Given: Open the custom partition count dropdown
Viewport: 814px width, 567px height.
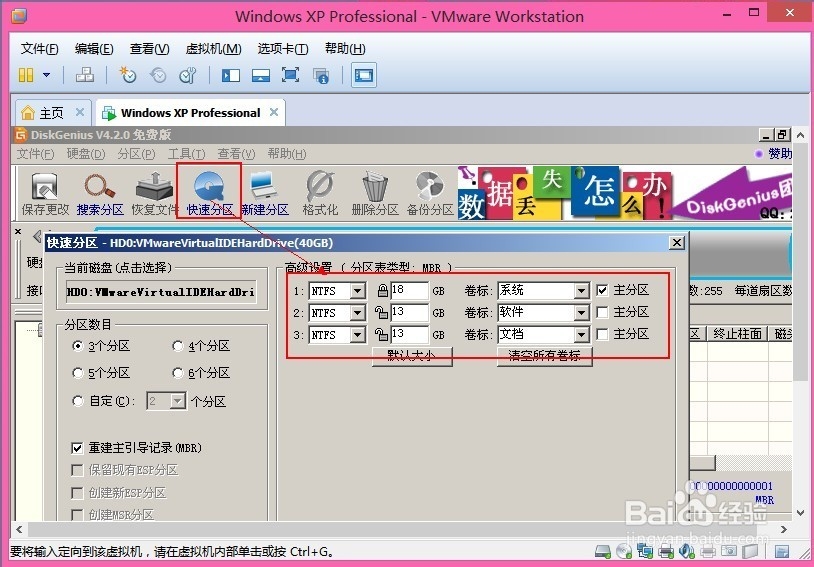Looking at the screenshot, I should point(178,401).
